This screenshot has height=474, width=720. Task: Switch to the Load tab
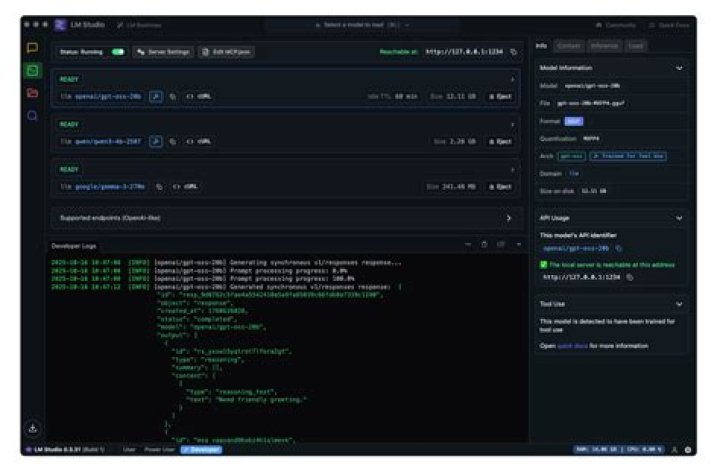click(x=636, y=46)
